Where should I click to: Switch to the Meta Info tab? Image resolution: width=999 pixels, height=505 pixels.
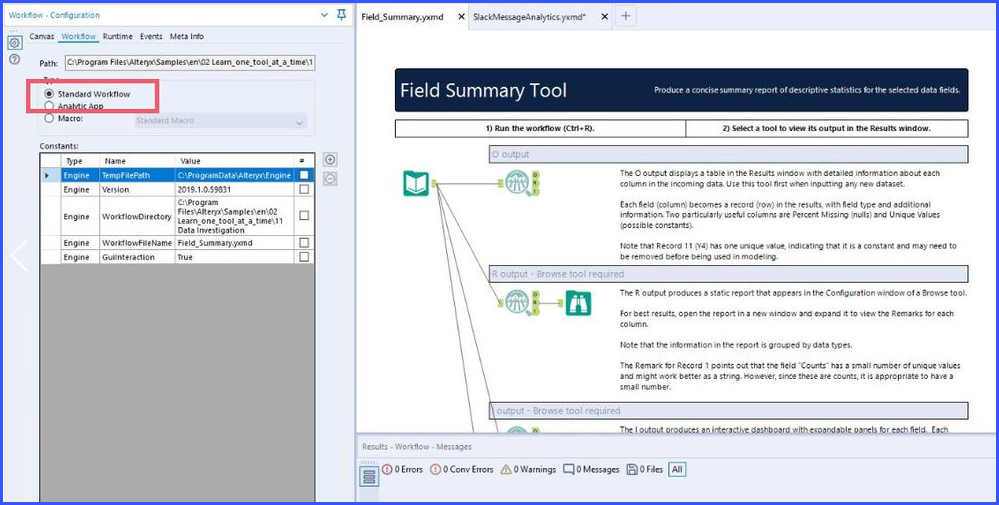(x=187, y=36)
